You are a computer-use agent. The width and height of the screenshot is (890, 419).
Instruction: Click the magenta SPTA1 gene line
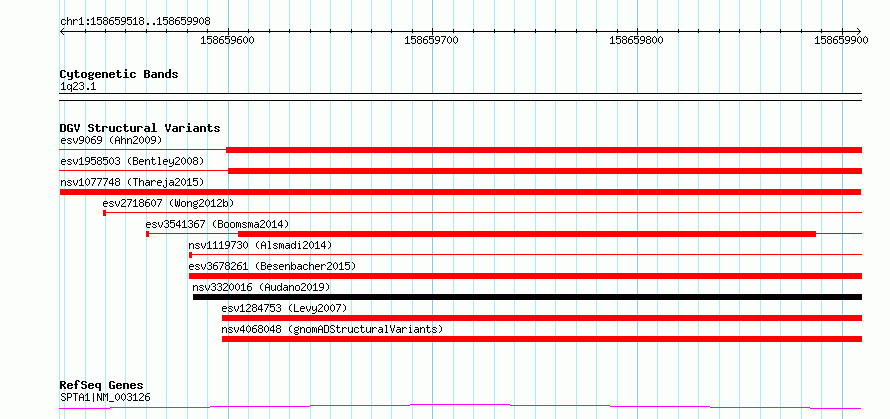pyautogui.click(x=460, y=406)
